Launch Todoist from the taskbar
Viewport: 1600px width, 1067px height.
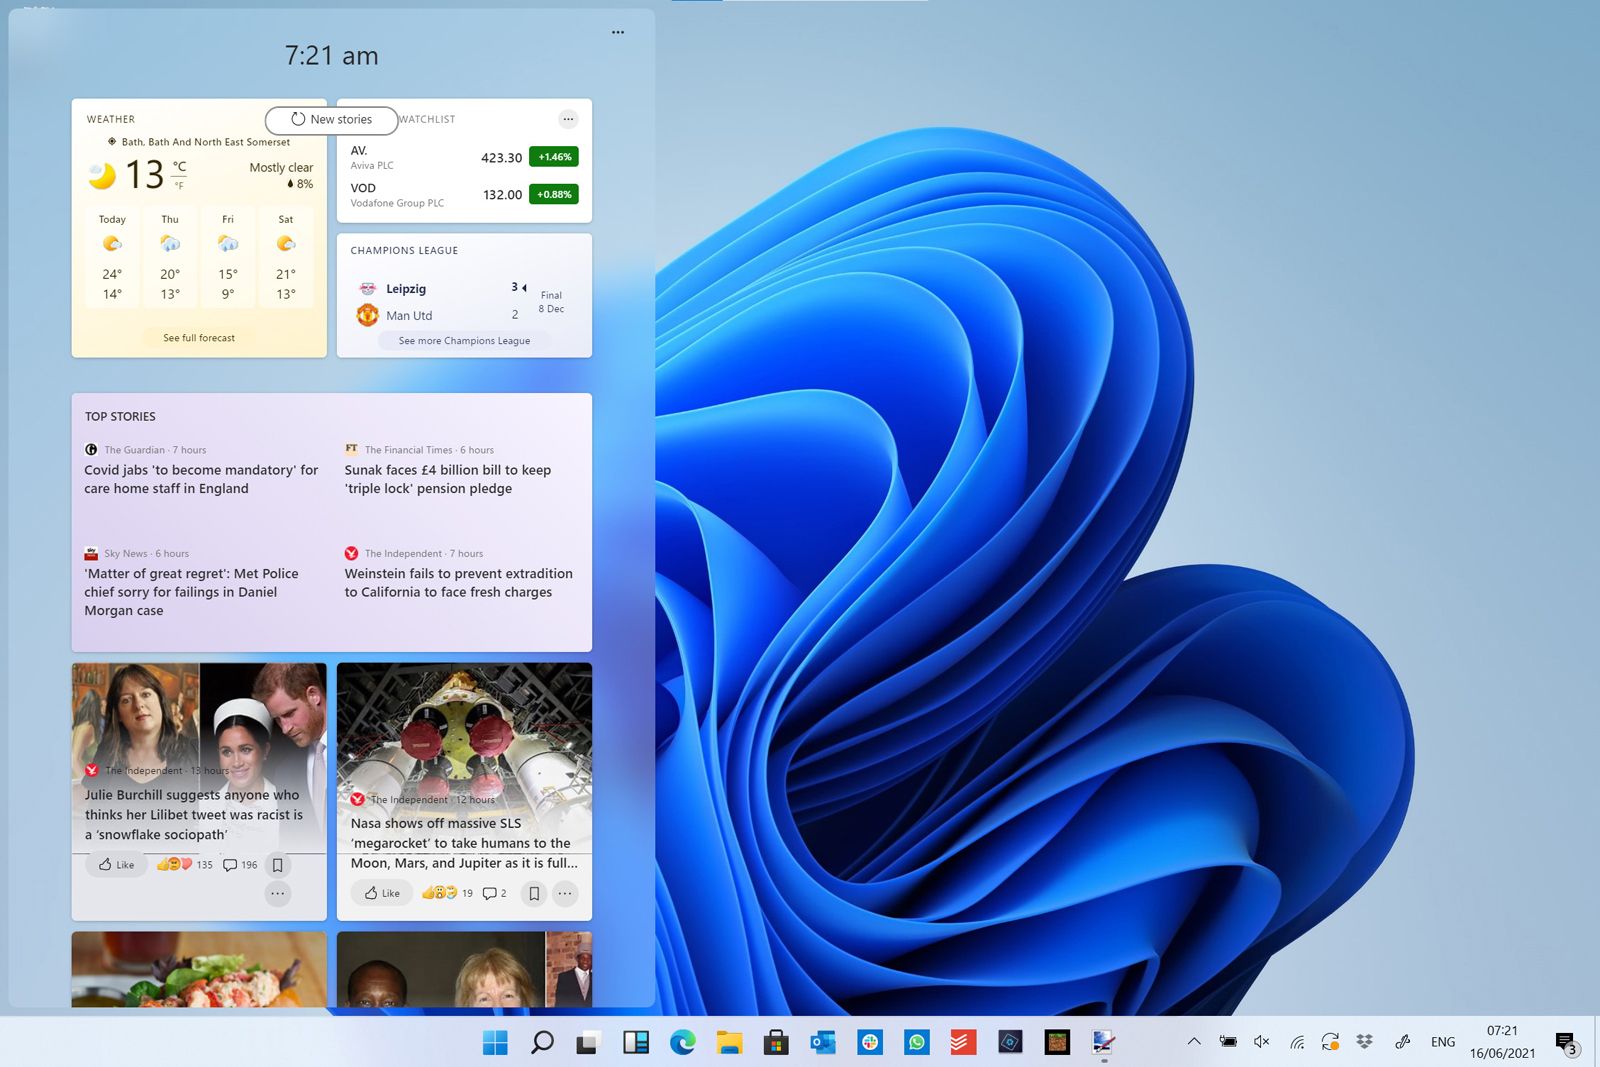click(x=963, y=1043)
